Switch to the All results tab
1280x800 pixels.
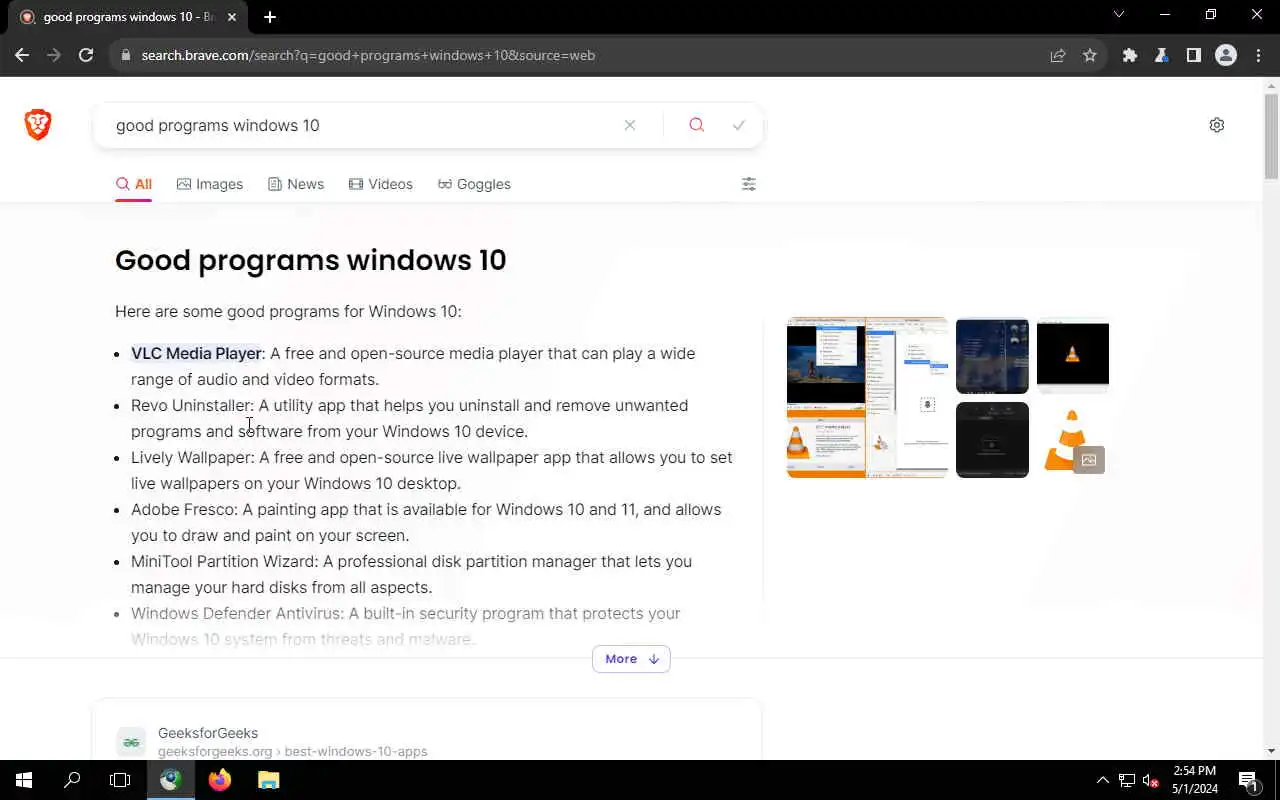(134, 184)
